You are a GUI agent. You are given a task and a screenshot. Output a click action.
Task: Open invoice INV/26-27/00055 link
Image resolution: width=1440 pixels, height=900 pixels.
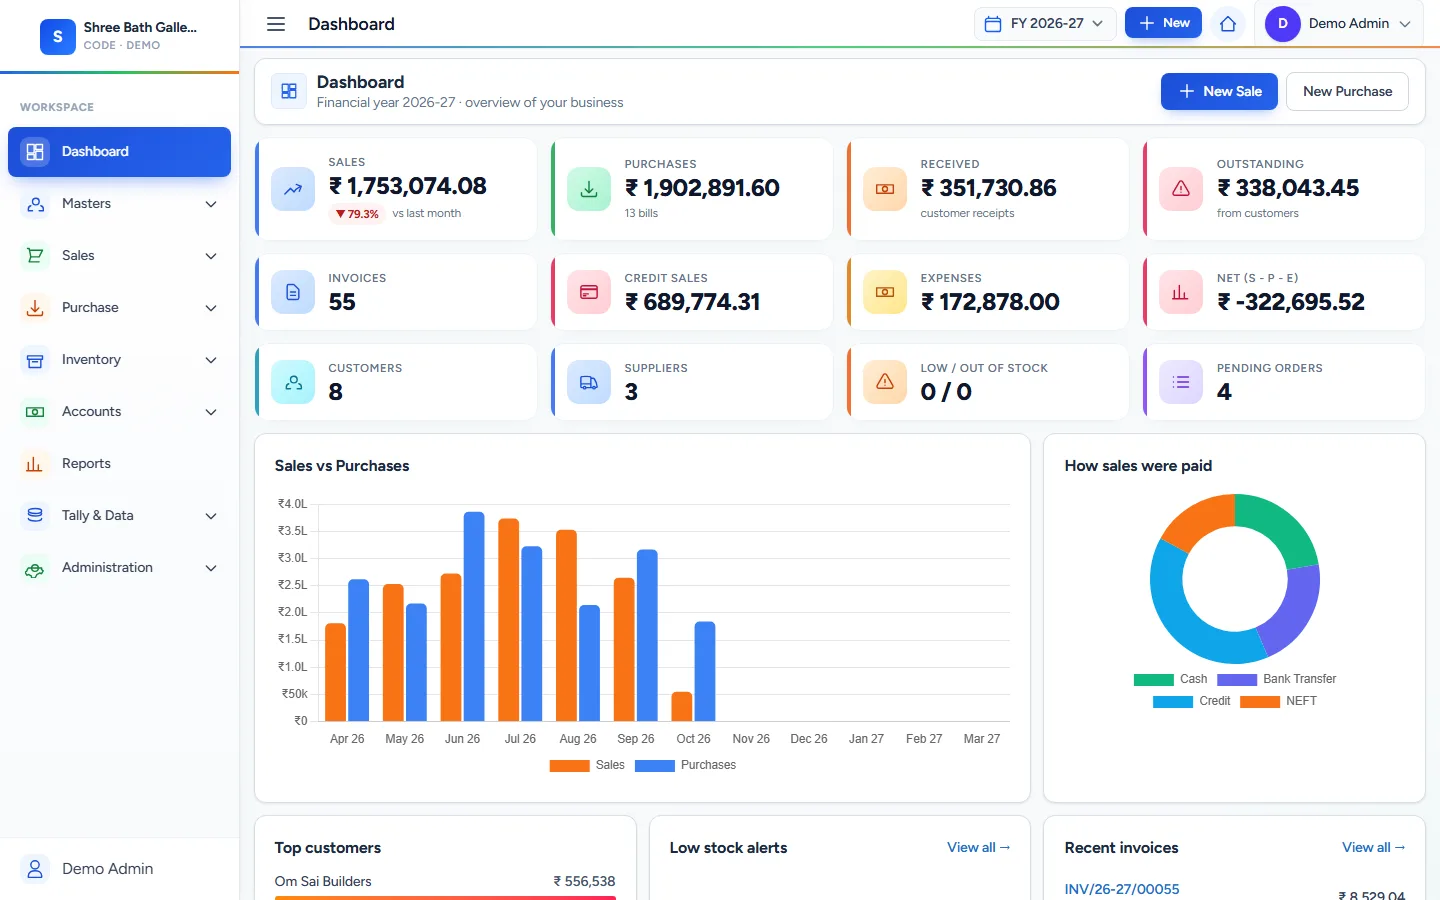coord(1122,889)
